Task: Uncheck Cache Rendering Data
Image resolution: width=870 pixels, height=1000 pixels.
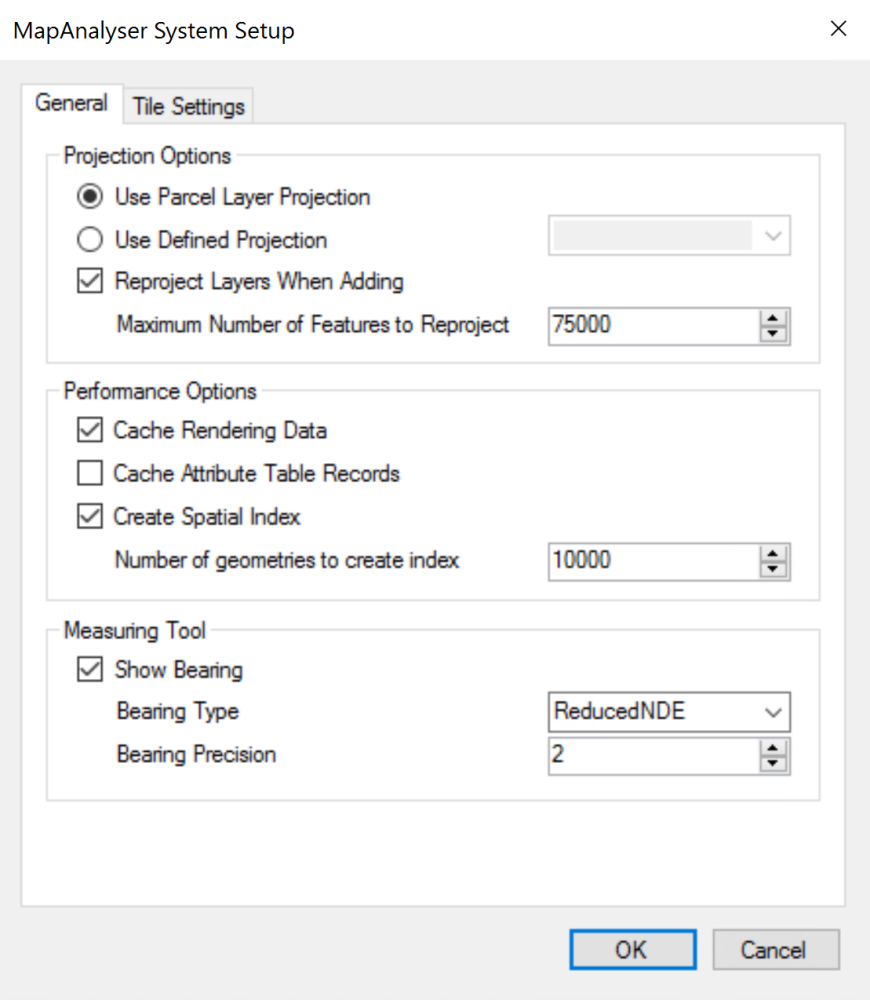Action: [x=89, y=430]
